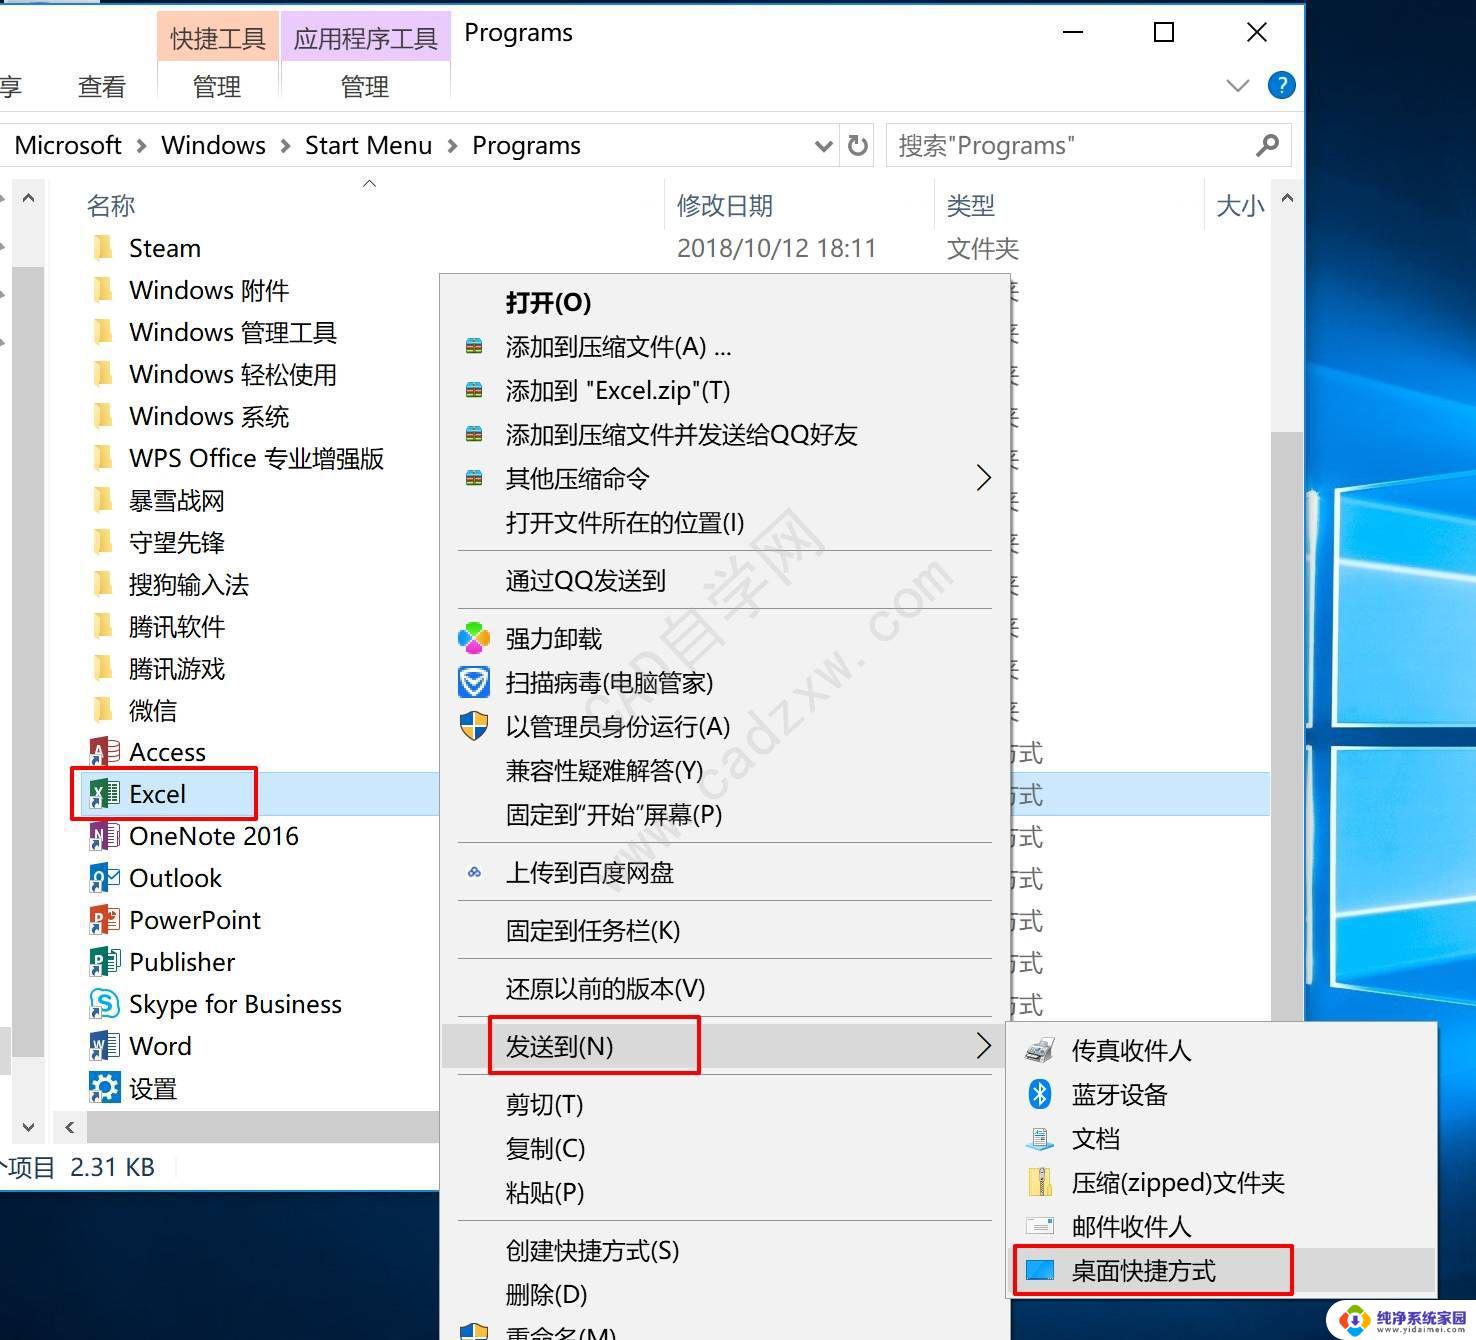Expand the ribbon with the chevron
1476x1340 pixels.
coord(1238,86)
